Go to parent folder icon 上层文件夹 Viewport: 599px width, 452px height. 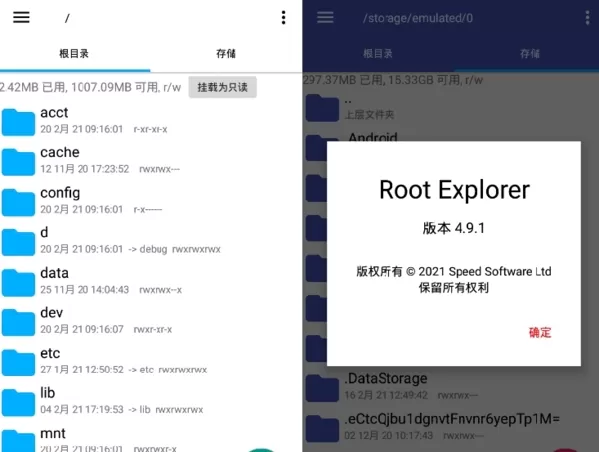pyautogui.click(x=322, y=108)
